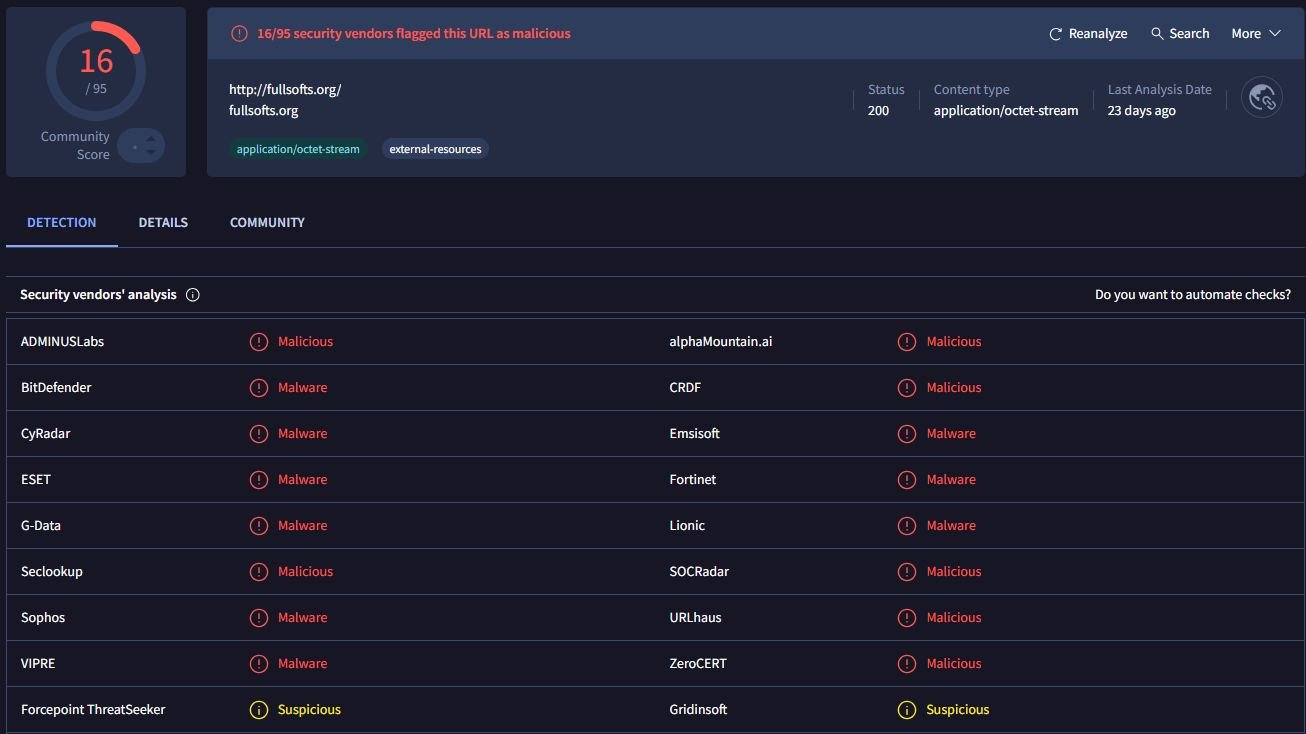Click the red alert icon in G-Data row

[x=259, y=526]
